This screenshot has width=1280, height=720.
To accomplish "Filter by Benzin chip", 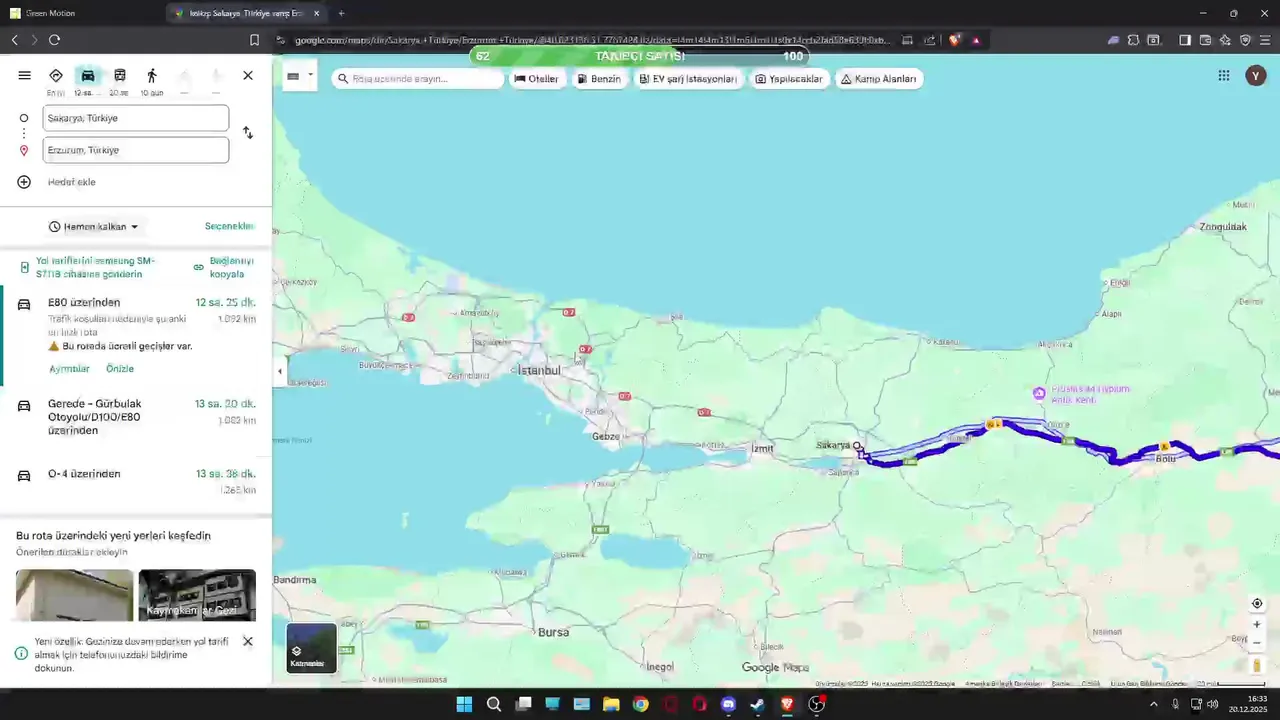I will tap(599, 79).
